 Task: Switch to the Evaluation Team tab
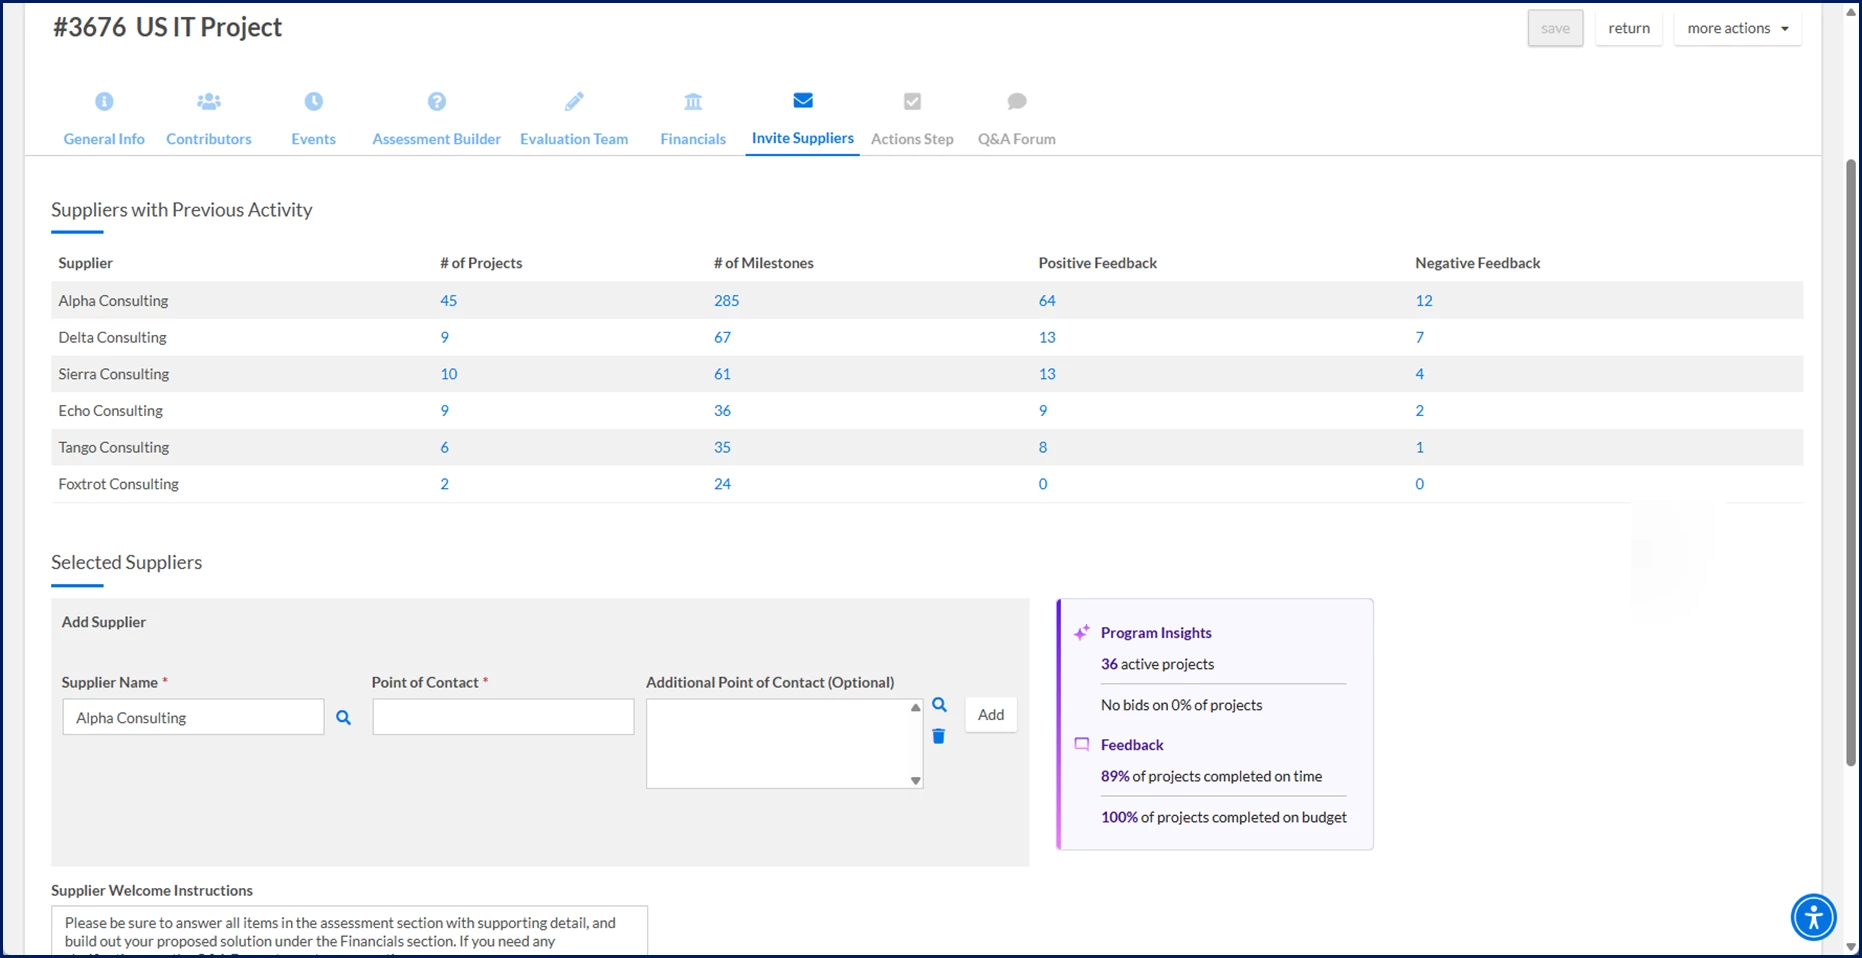[574, 139]
